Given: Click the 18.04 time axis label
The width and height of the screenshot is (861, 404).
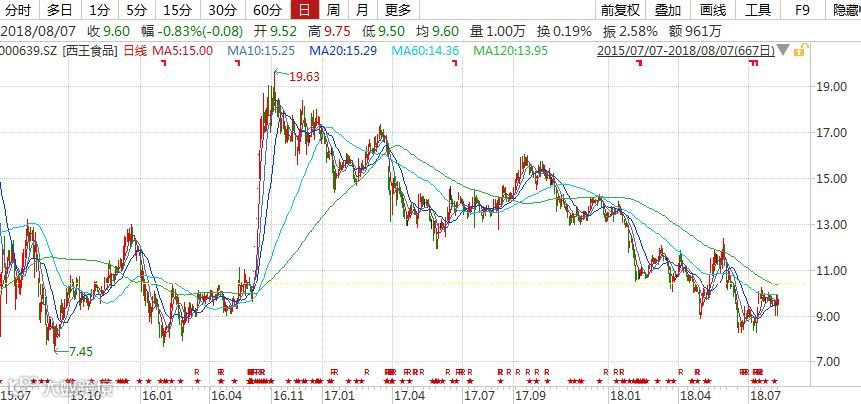Looking at the screenshot, I should [x=694, y=395].
